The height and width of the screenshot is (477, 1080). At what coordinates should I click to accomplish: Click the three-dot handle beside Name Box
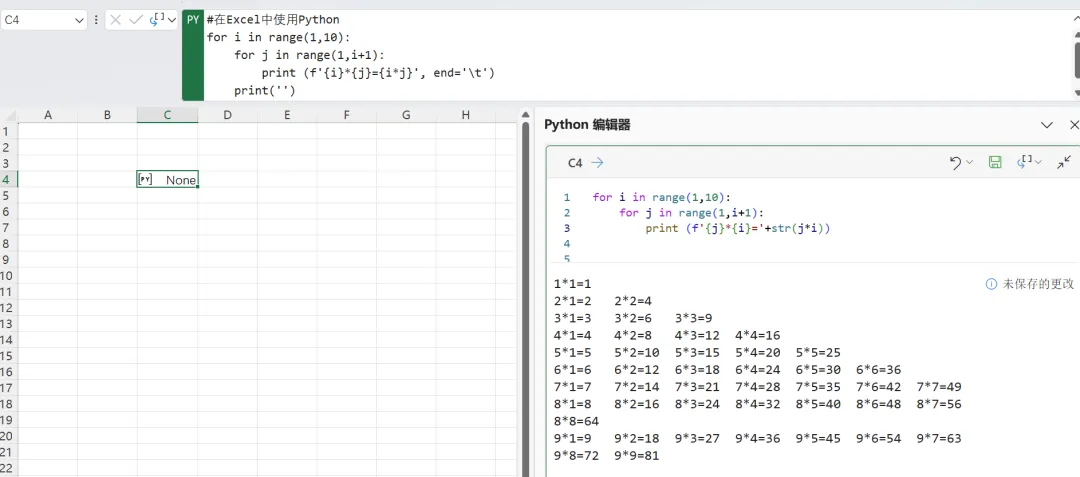pos(96,20)
